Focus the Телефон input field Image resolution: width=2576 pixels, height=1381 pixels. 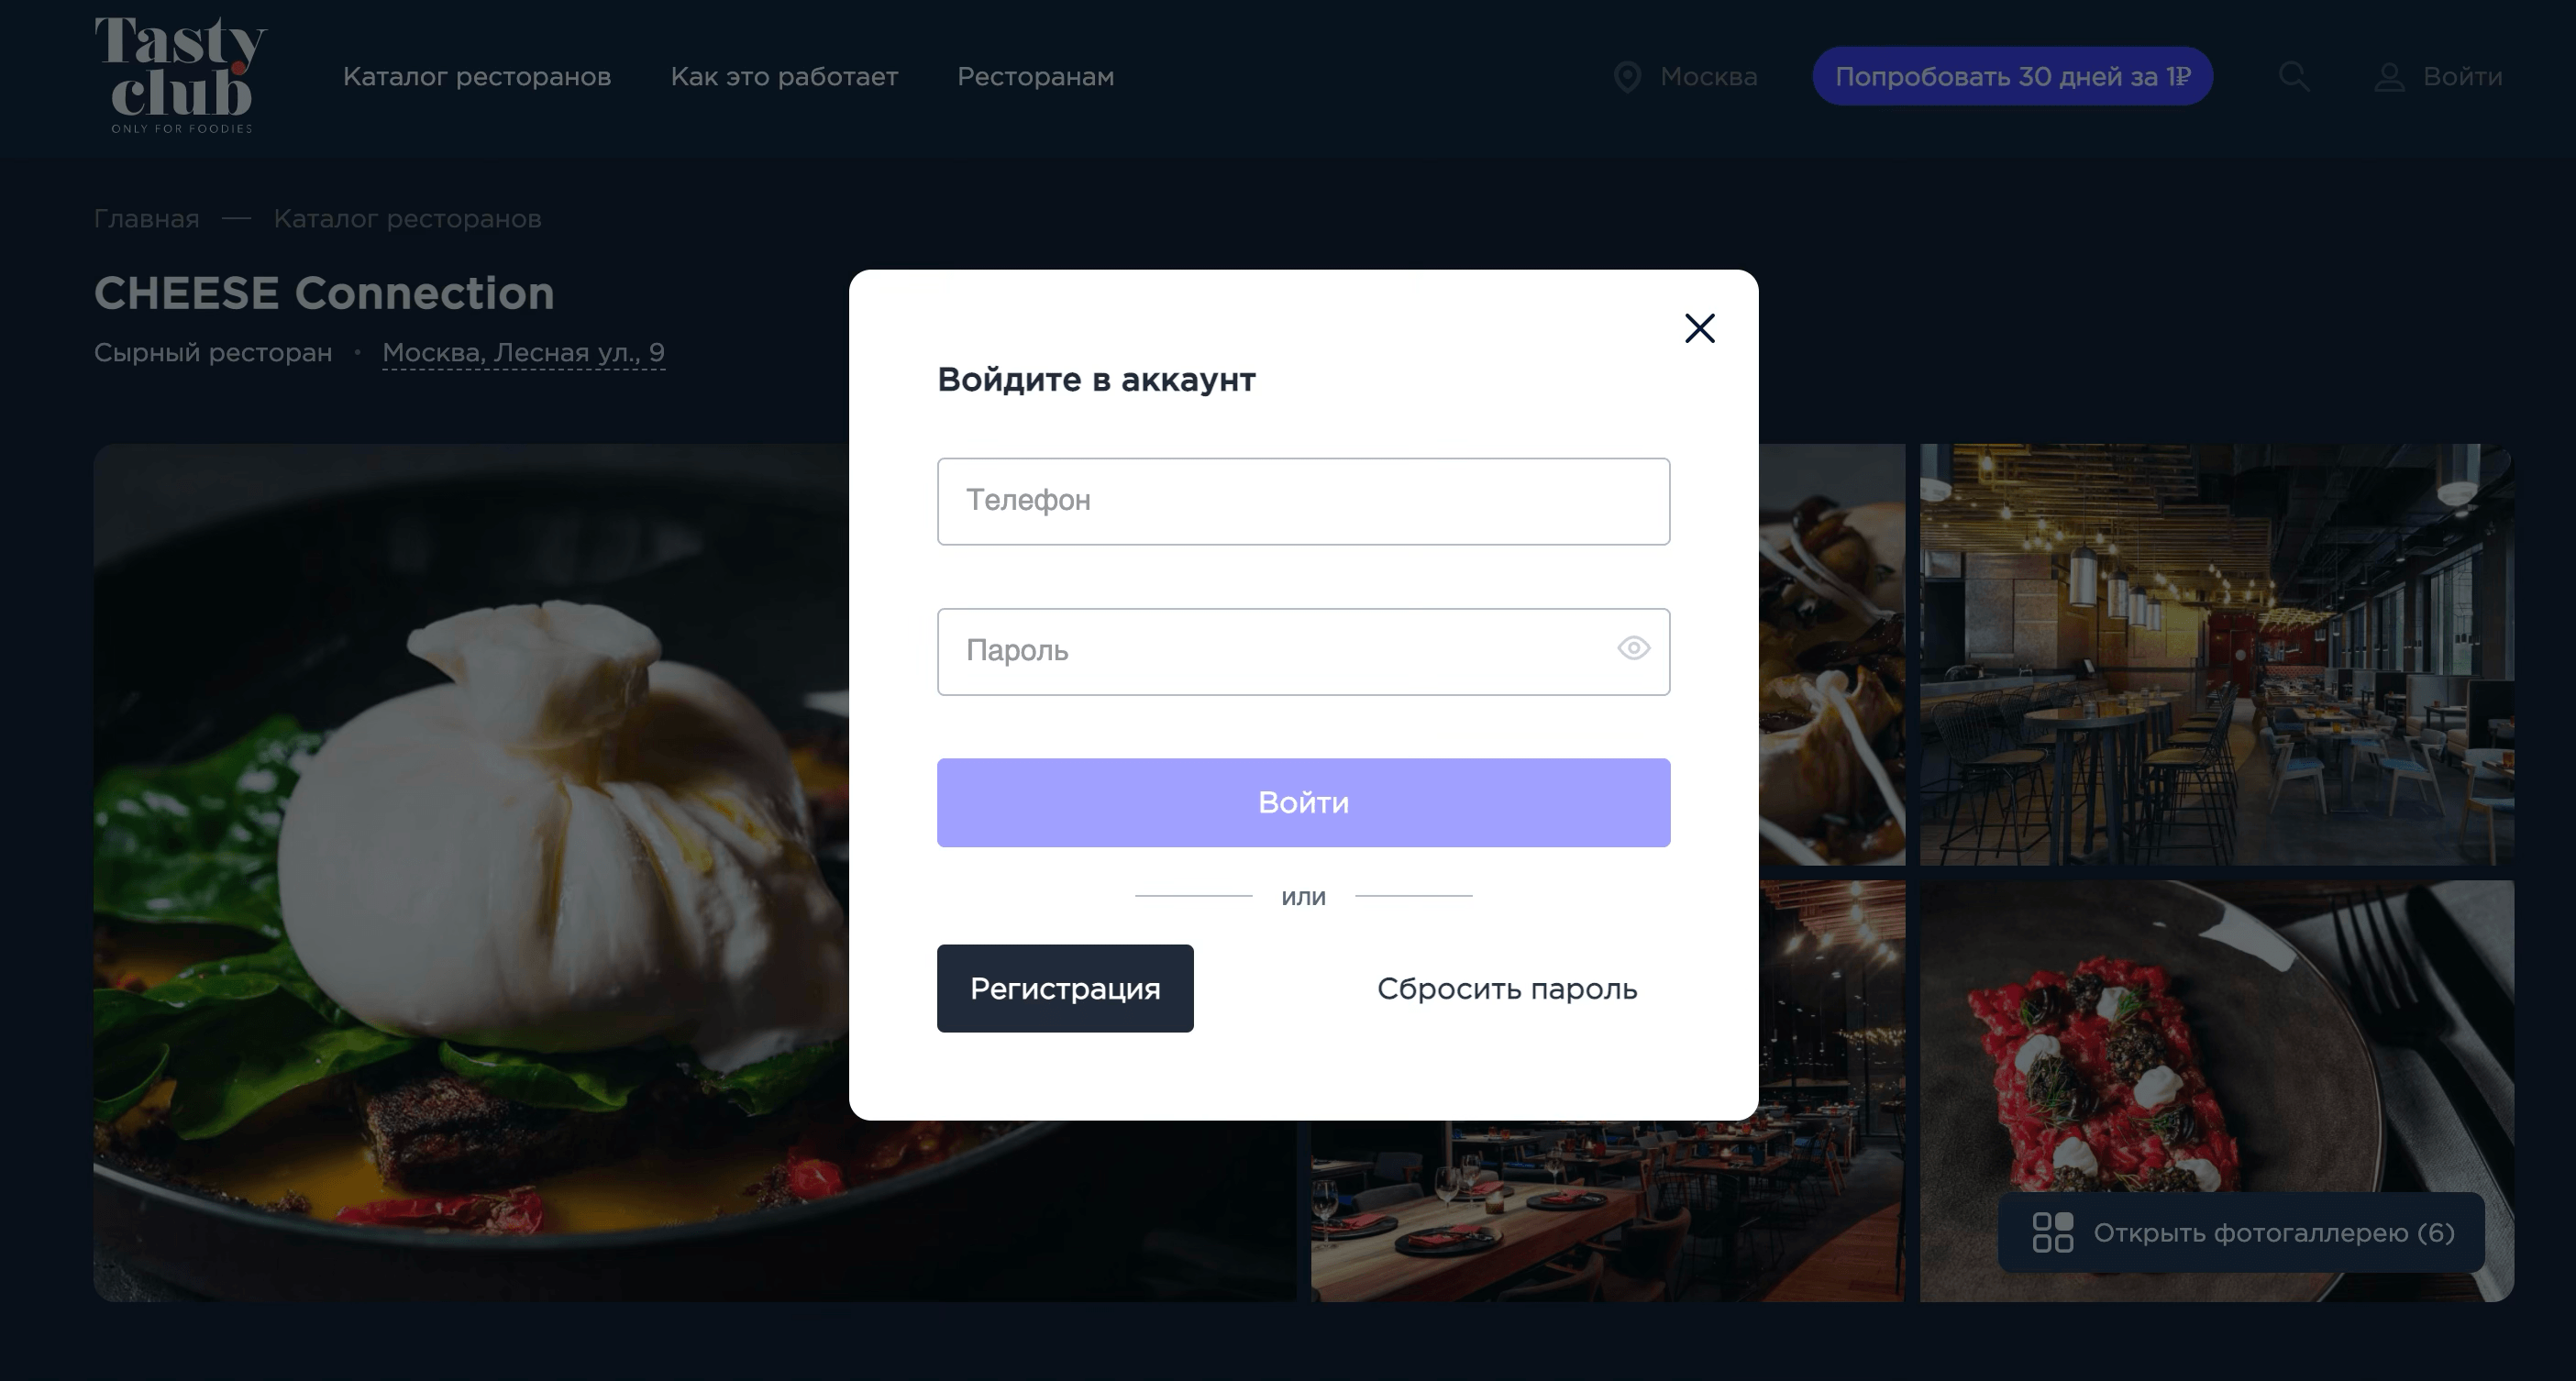(1303, 501)
